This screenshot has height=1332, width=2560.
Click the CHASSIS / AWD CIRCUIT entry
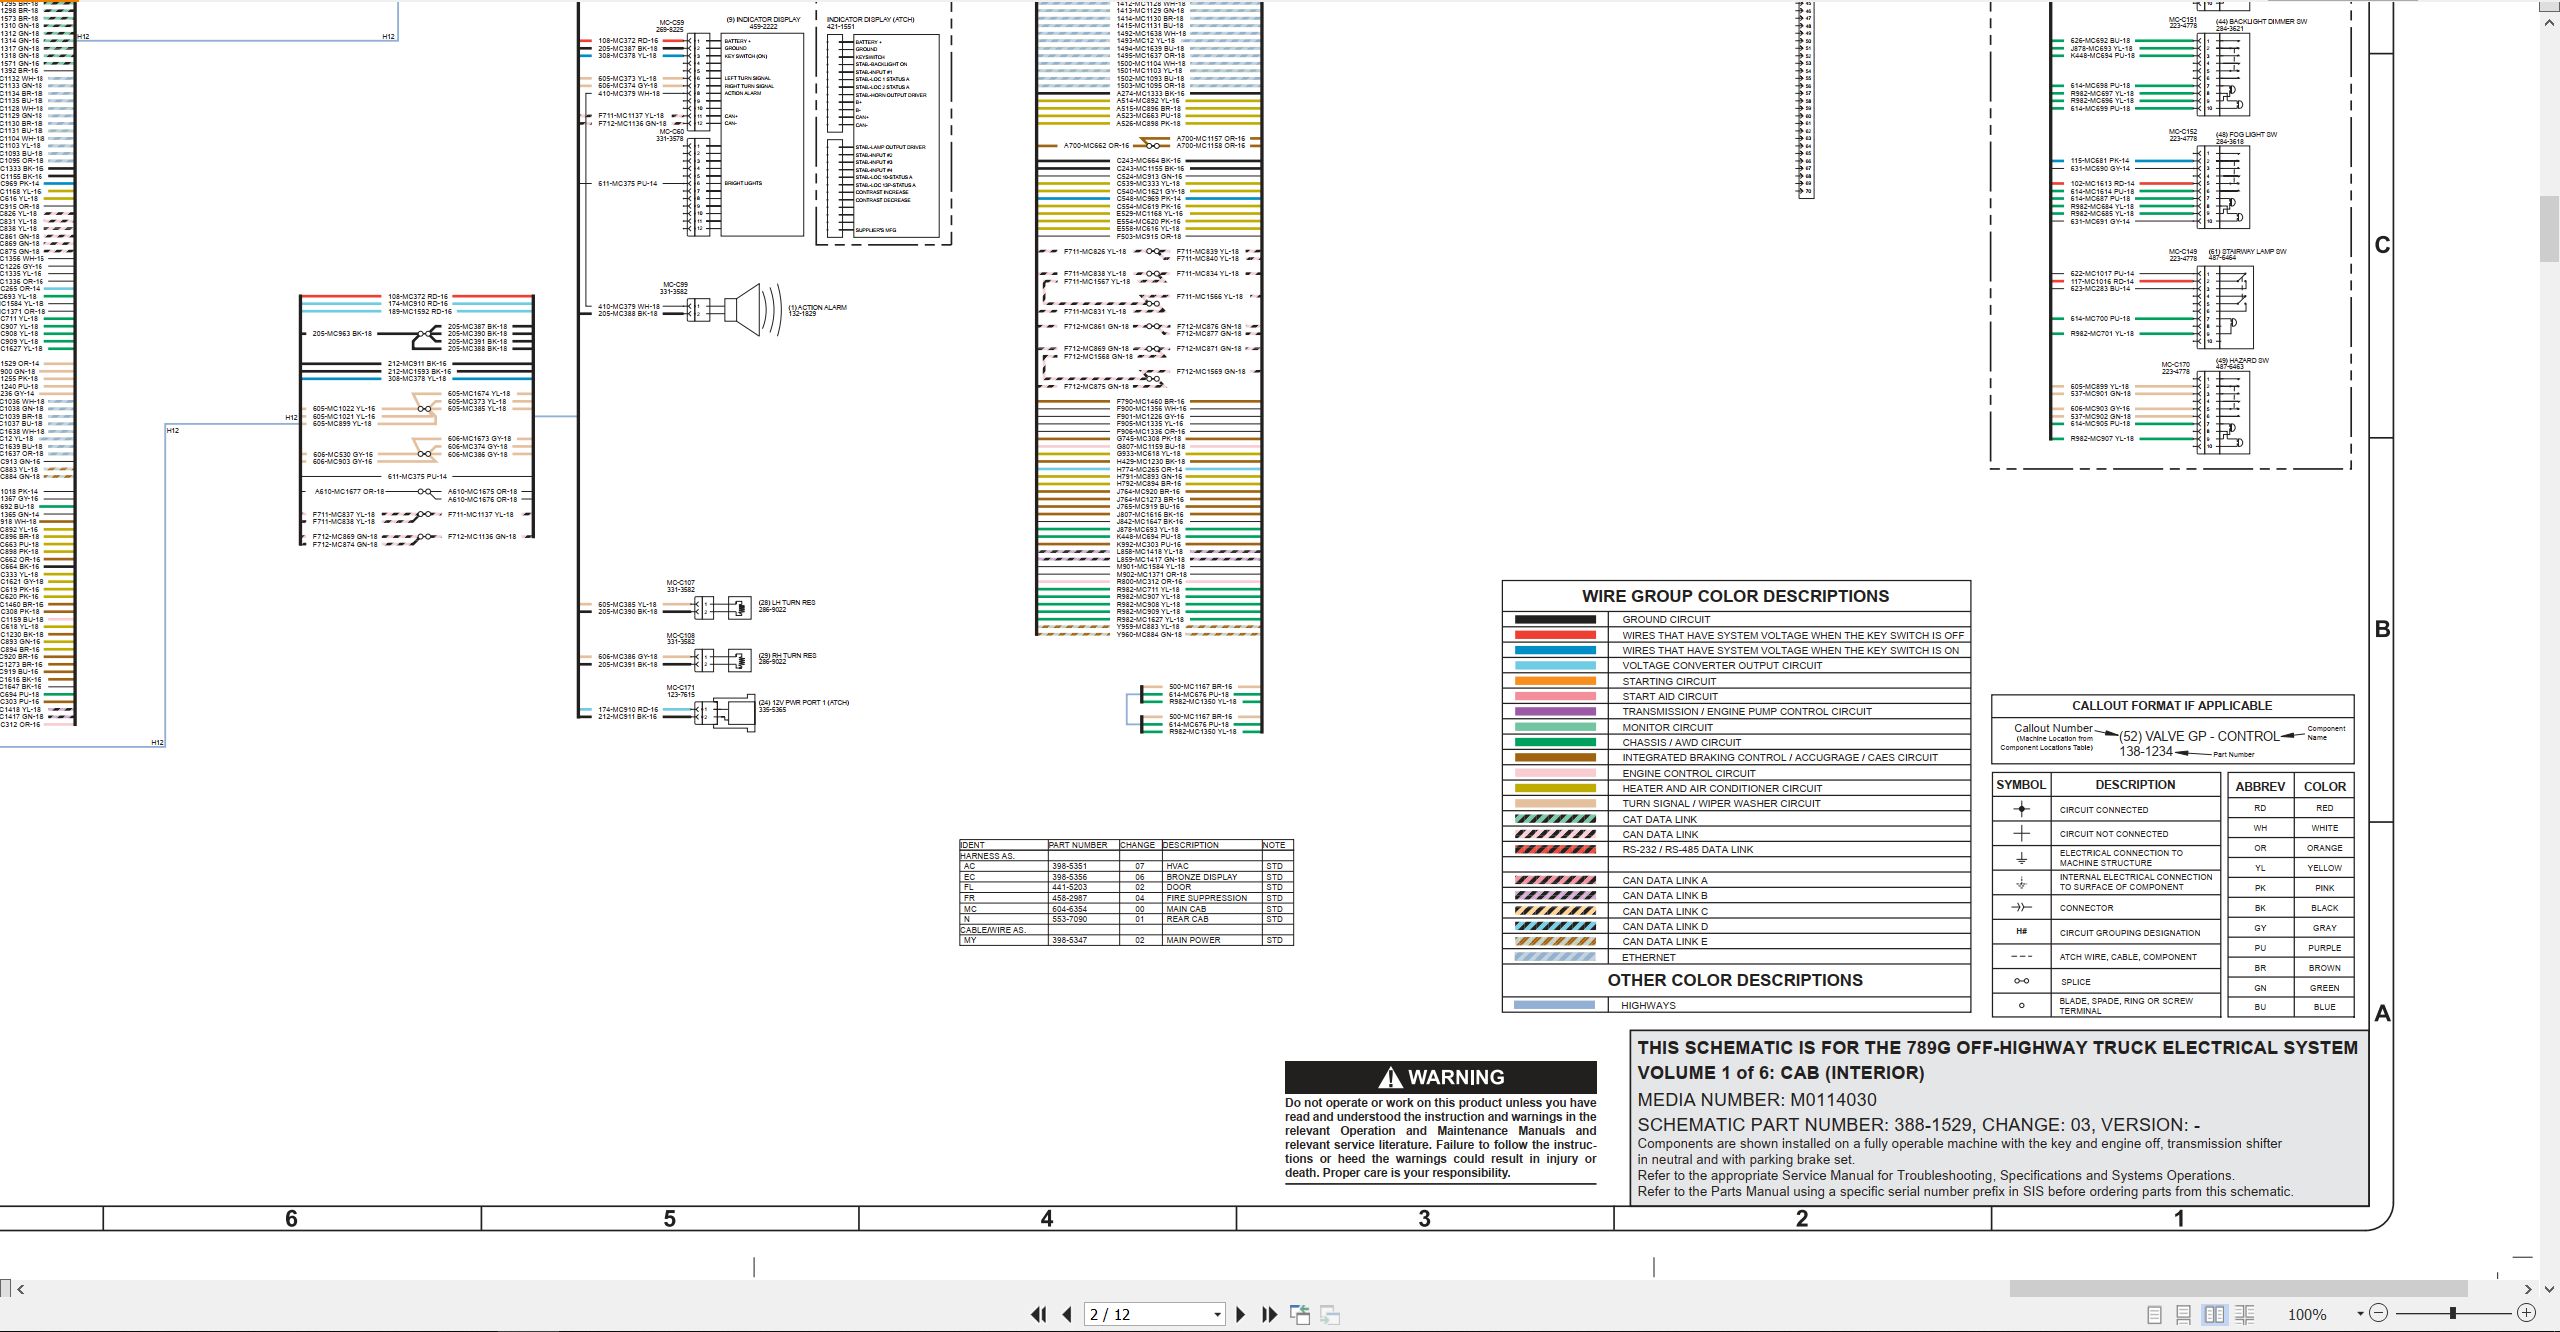click(1681, 742)
